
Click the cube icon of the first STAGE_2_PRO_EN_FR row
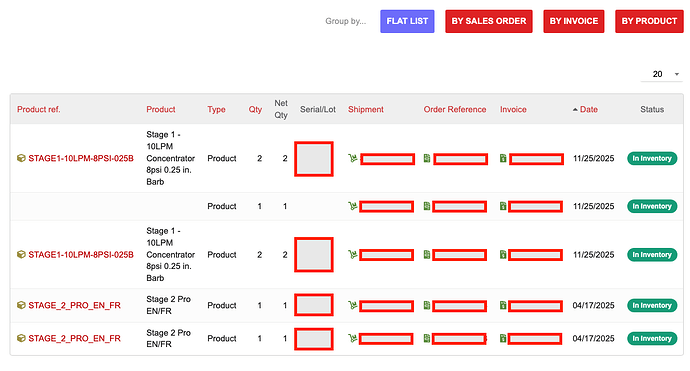[21, 305]
